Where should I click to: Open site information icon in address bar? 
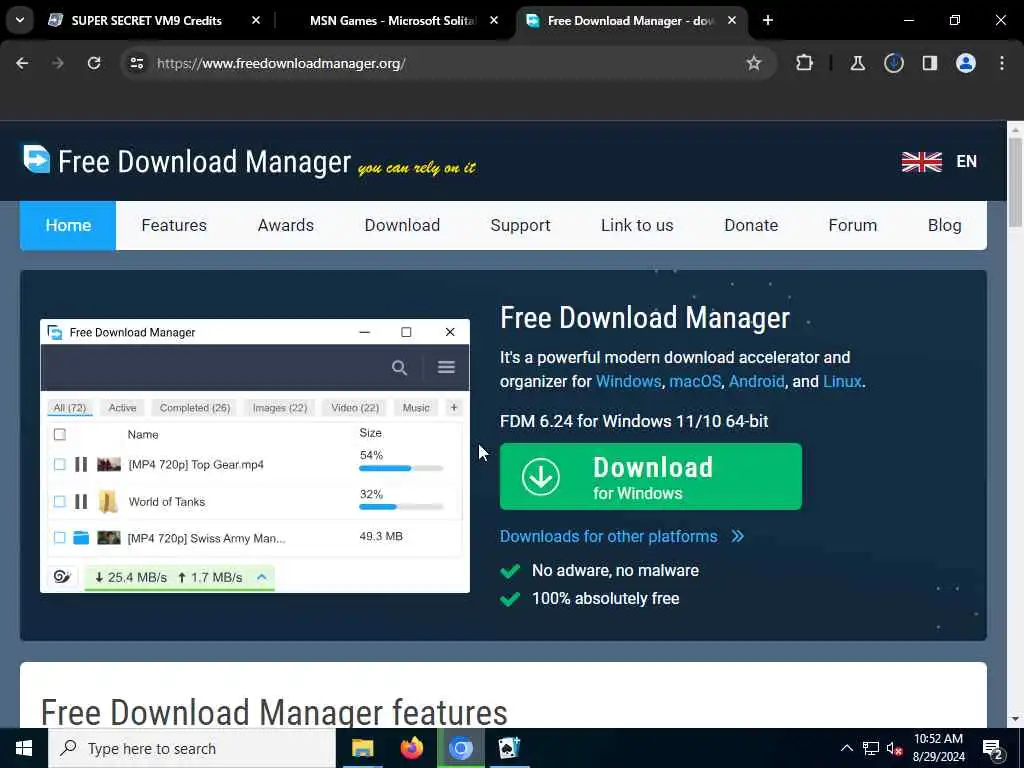click(136, 63)
